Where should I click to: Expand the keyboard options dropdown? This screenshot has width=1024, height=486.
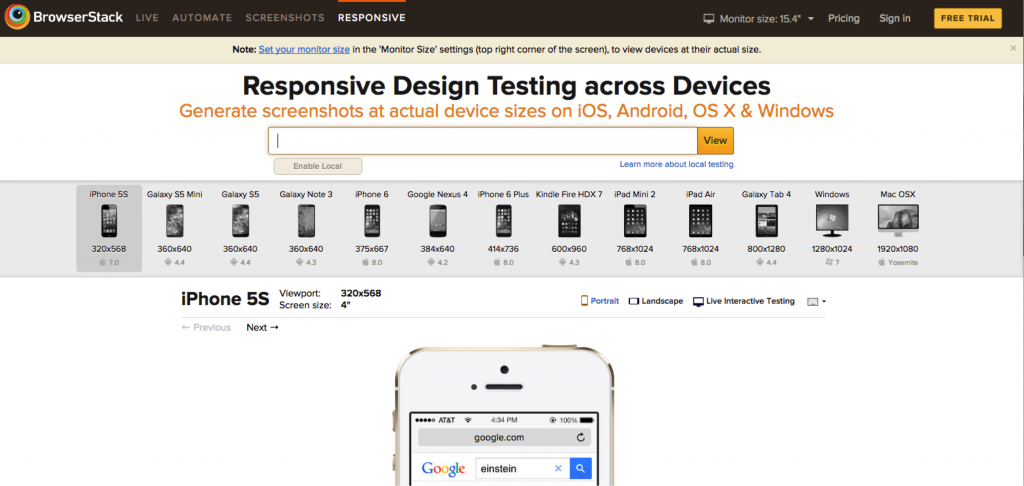(x=816, y=300)
